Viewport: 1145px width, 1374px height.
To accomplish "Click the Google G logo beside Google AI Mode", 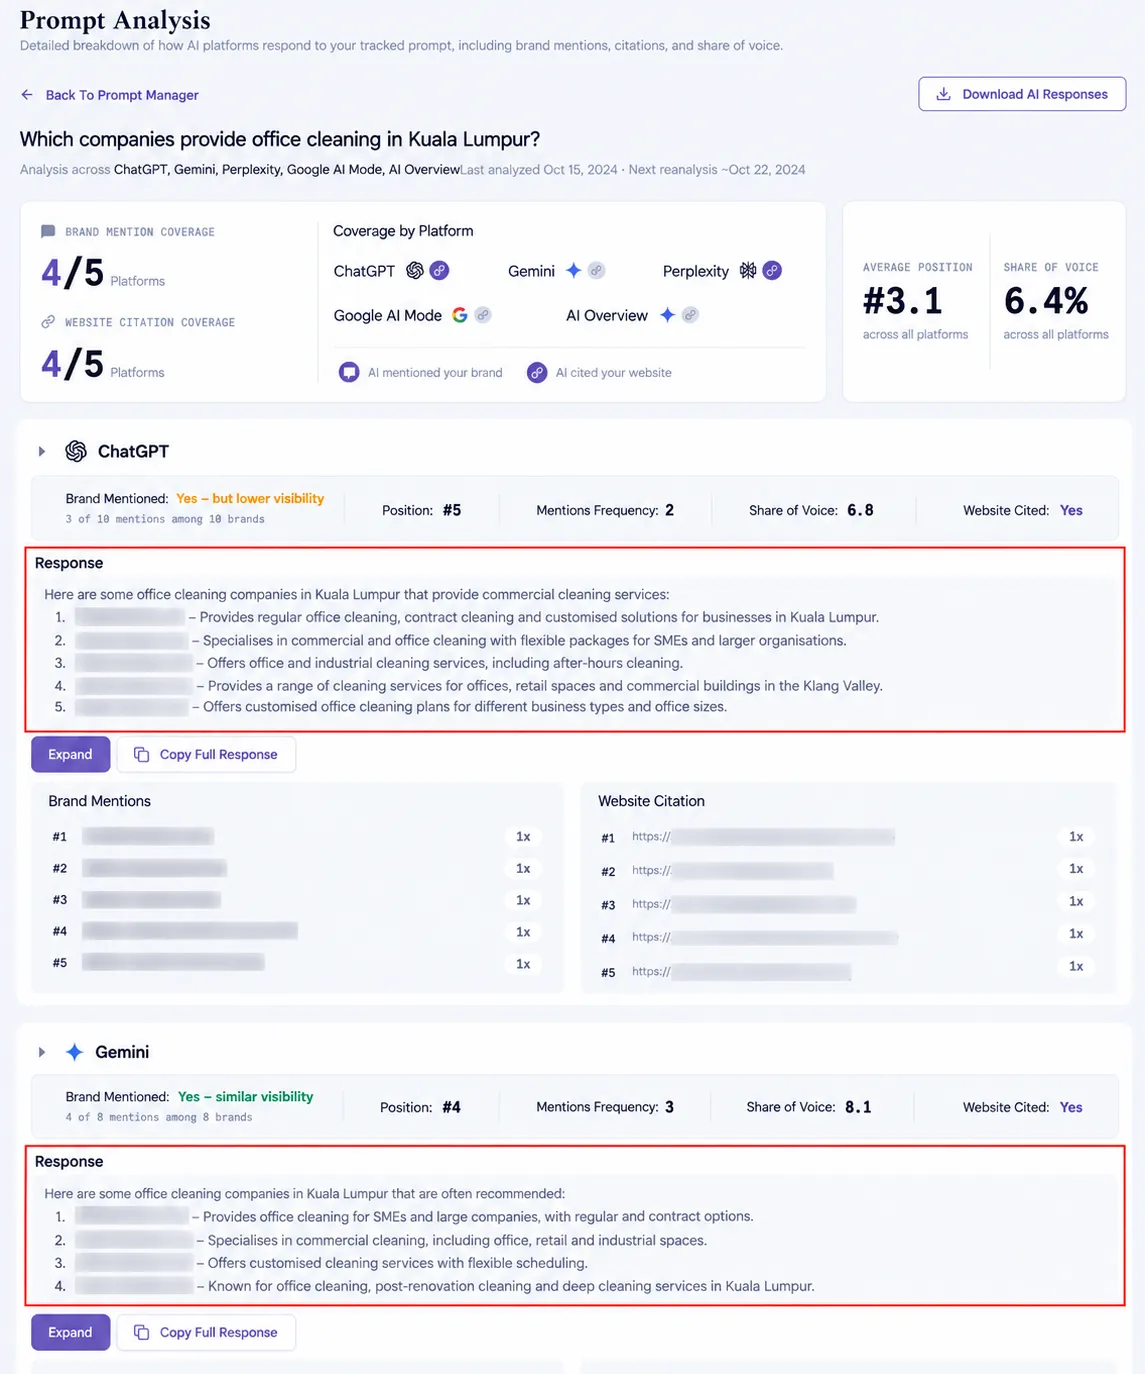I will (x=460, y=315).
